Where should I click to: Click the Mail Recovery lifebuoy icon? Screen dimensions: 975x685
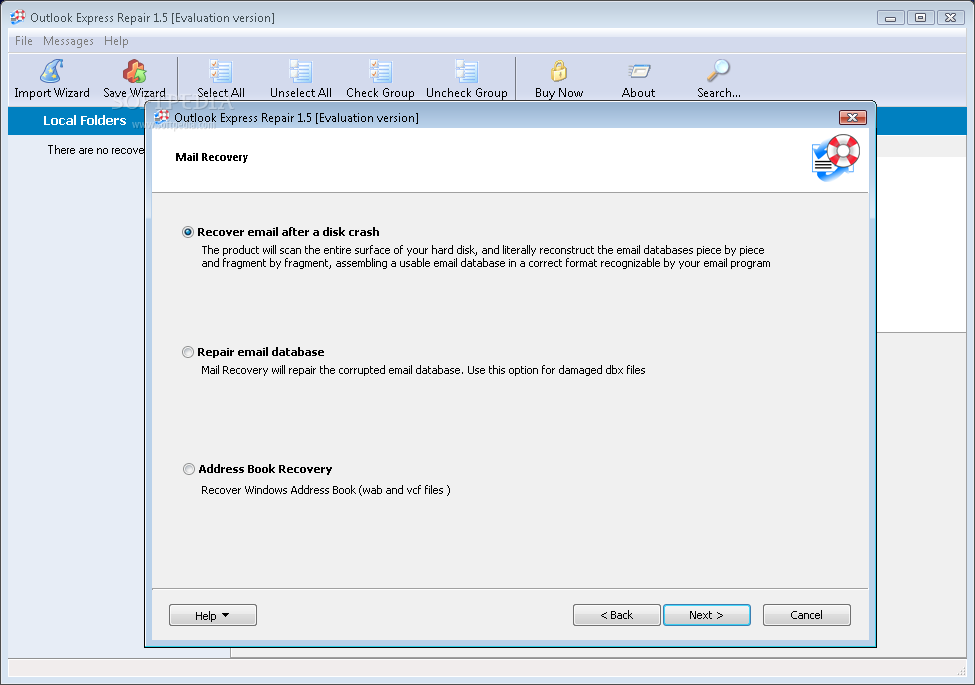836,157
